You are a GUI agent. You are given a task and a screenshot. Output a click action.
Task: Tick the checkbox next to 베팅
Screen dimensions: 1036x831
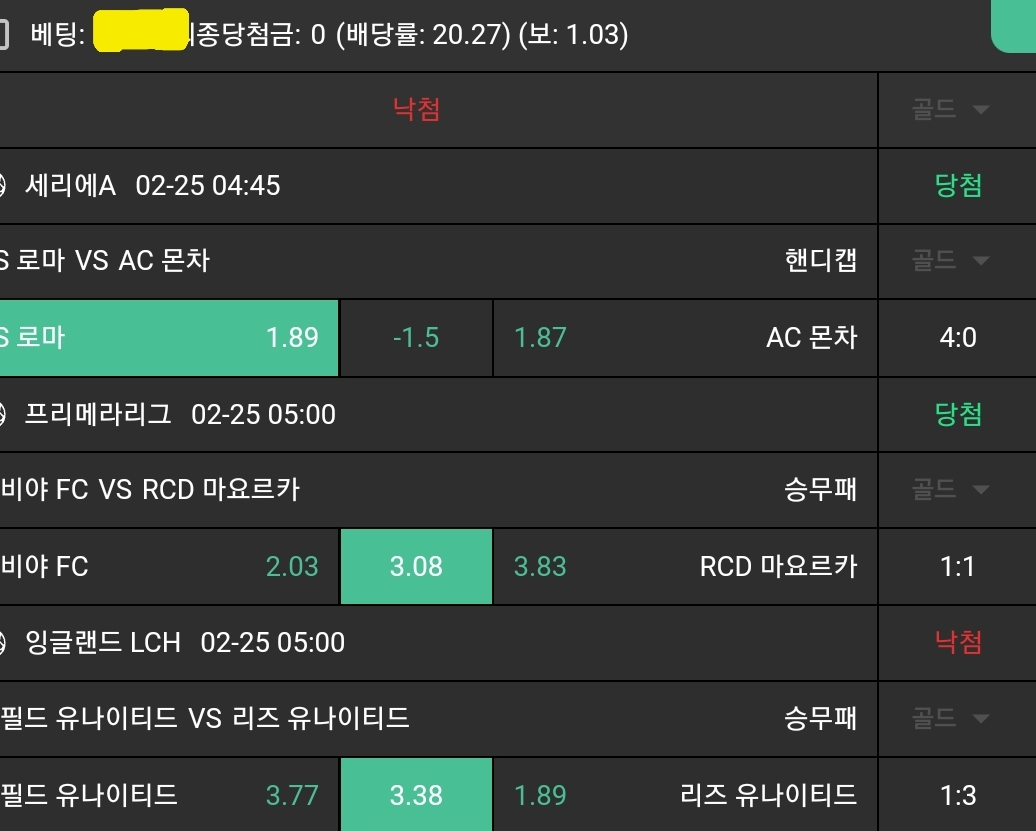click(3, 36)
